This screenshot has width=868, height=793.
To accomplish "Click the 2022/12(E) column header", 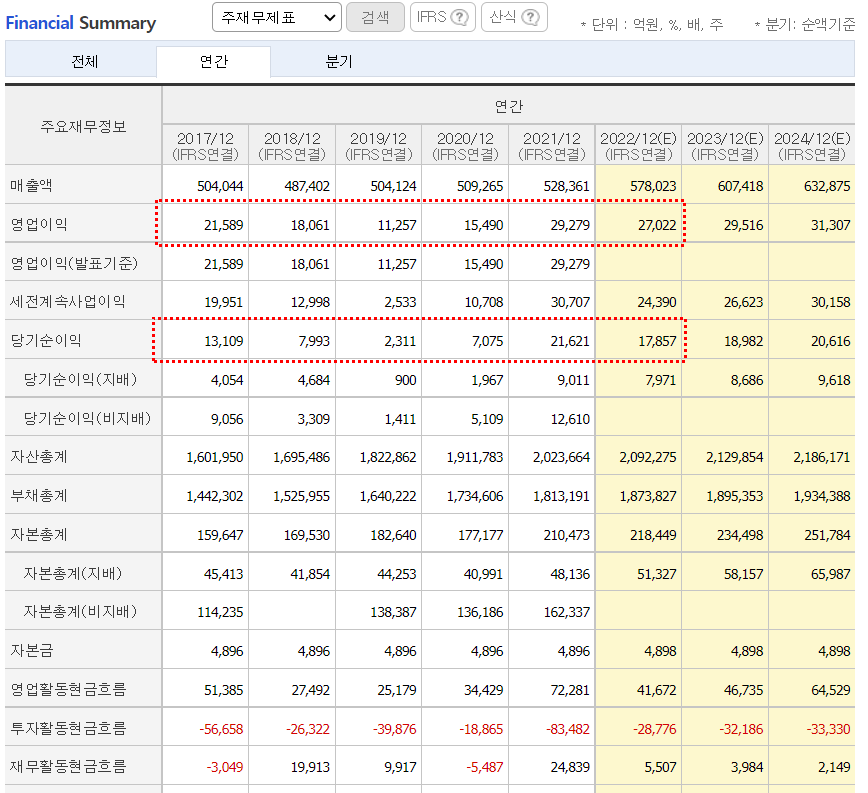I will pyautogui.click(x=638, y=146).
